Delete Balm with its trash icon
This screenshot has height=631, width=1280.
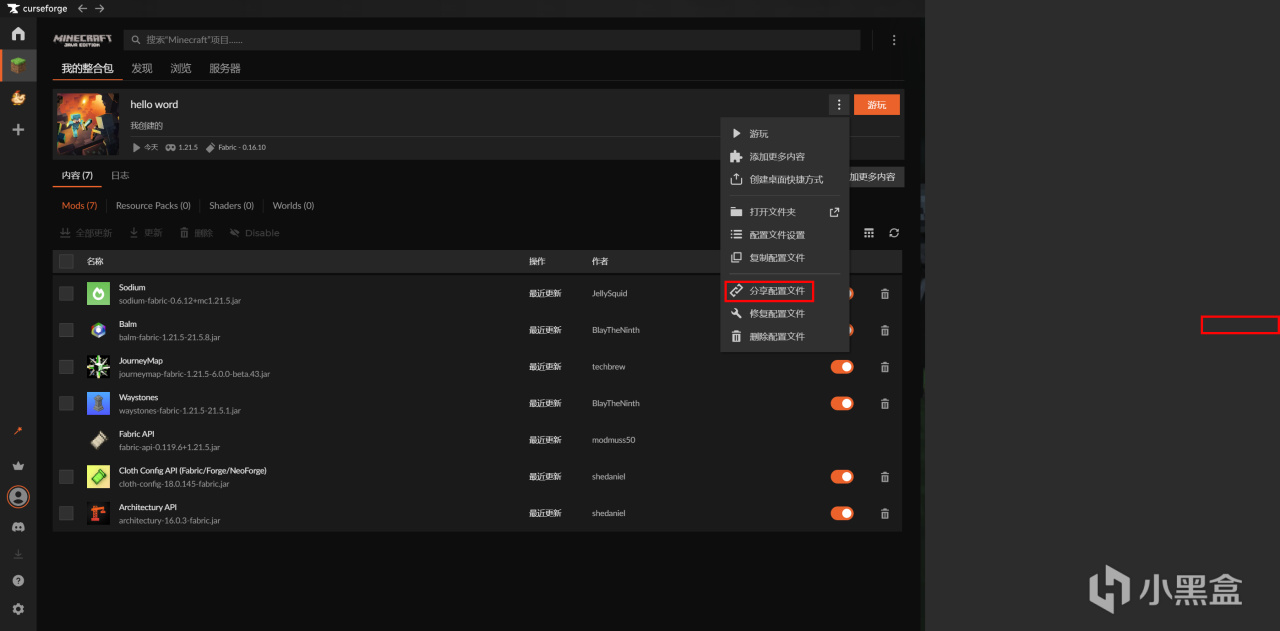884,330
